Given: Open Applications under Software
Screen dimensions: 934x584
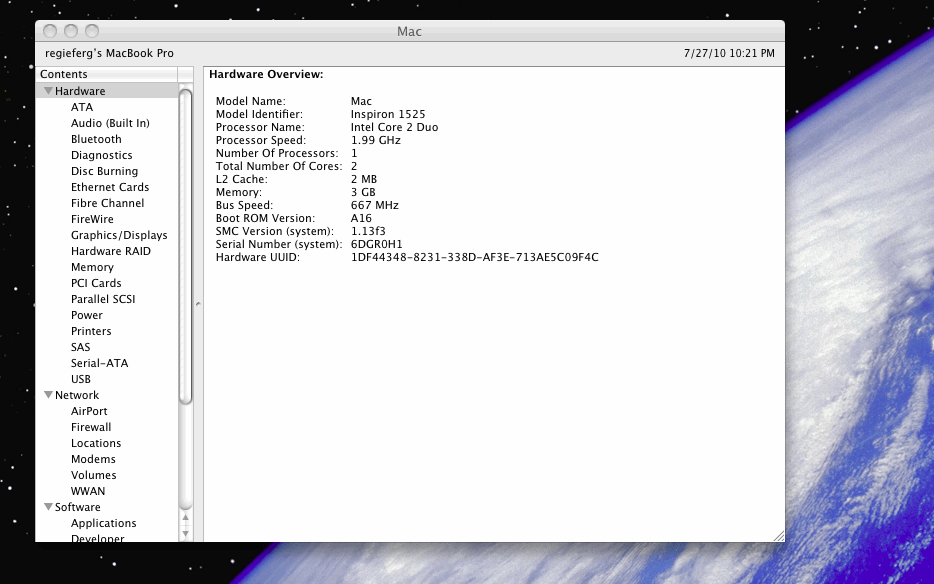Looking at the screenshot, I should [x=104, y=523].
